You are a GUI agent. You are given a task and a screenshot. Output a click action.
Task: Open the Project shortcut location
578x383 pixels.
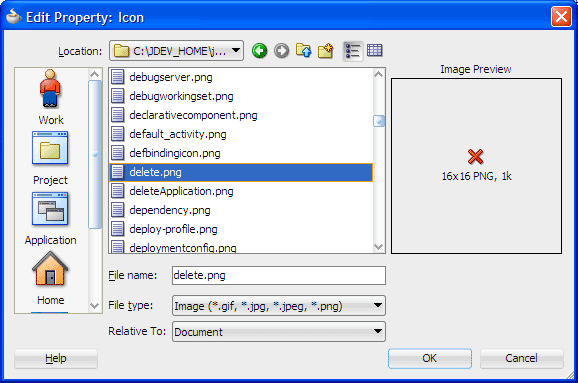click(x=51, y=158)
